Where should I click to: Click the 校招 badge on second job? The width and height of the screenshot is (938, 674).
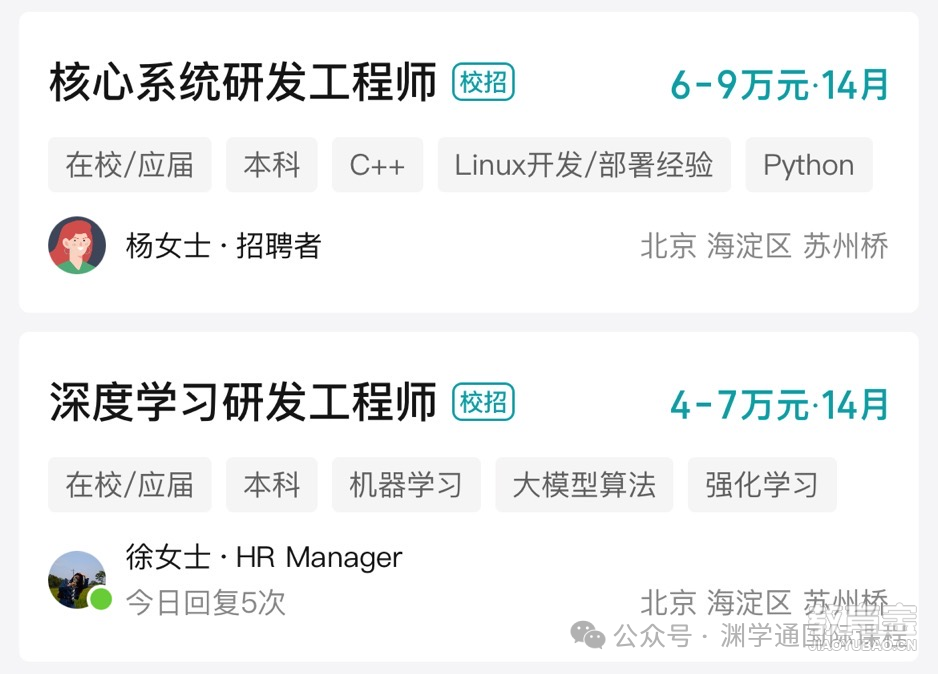pyautogui.click(x=483, y=402)
